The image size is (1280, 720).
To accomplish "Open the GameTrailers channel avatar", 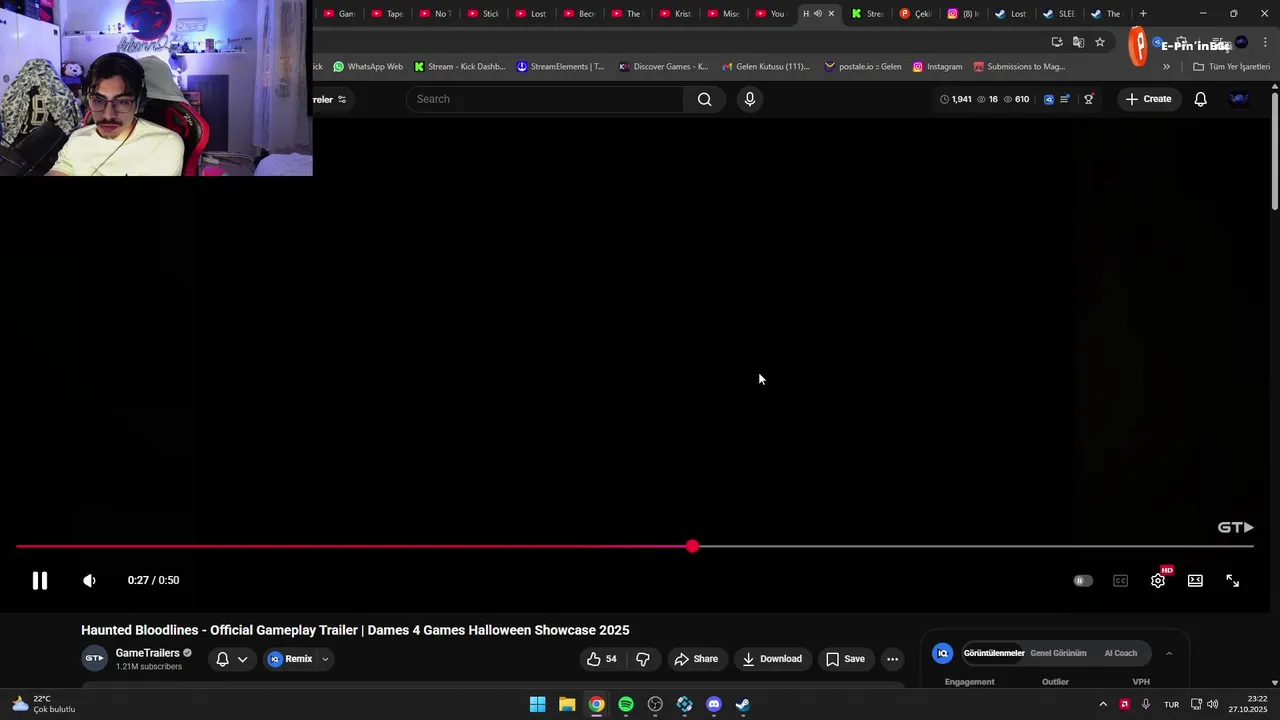I will coord(94,659).
